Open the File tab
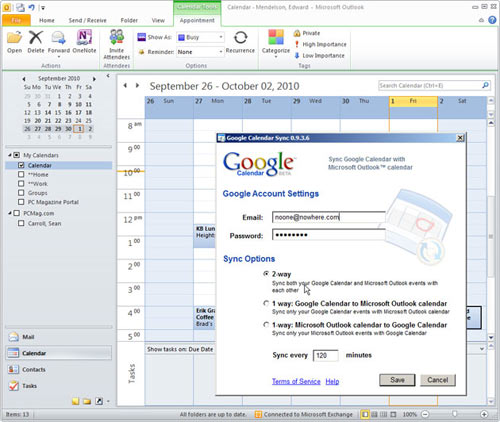 pyautogui.click(x=16, y=20)
